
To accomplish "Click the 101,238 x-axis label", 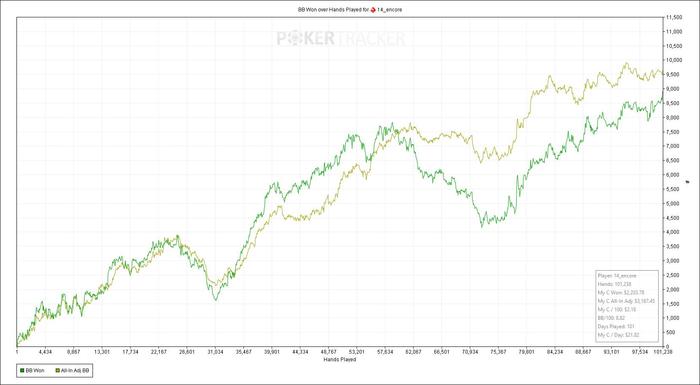I will pos(663,352).
